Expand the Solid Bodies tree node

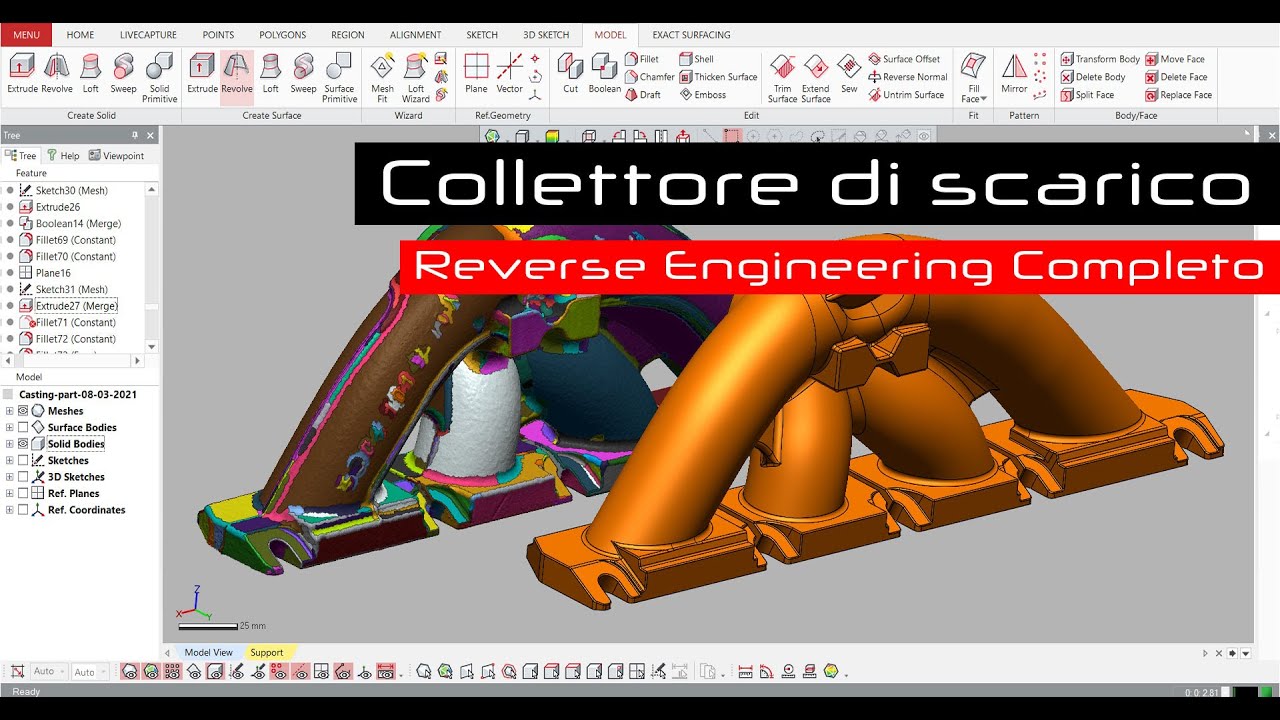[x=10, y=444]
